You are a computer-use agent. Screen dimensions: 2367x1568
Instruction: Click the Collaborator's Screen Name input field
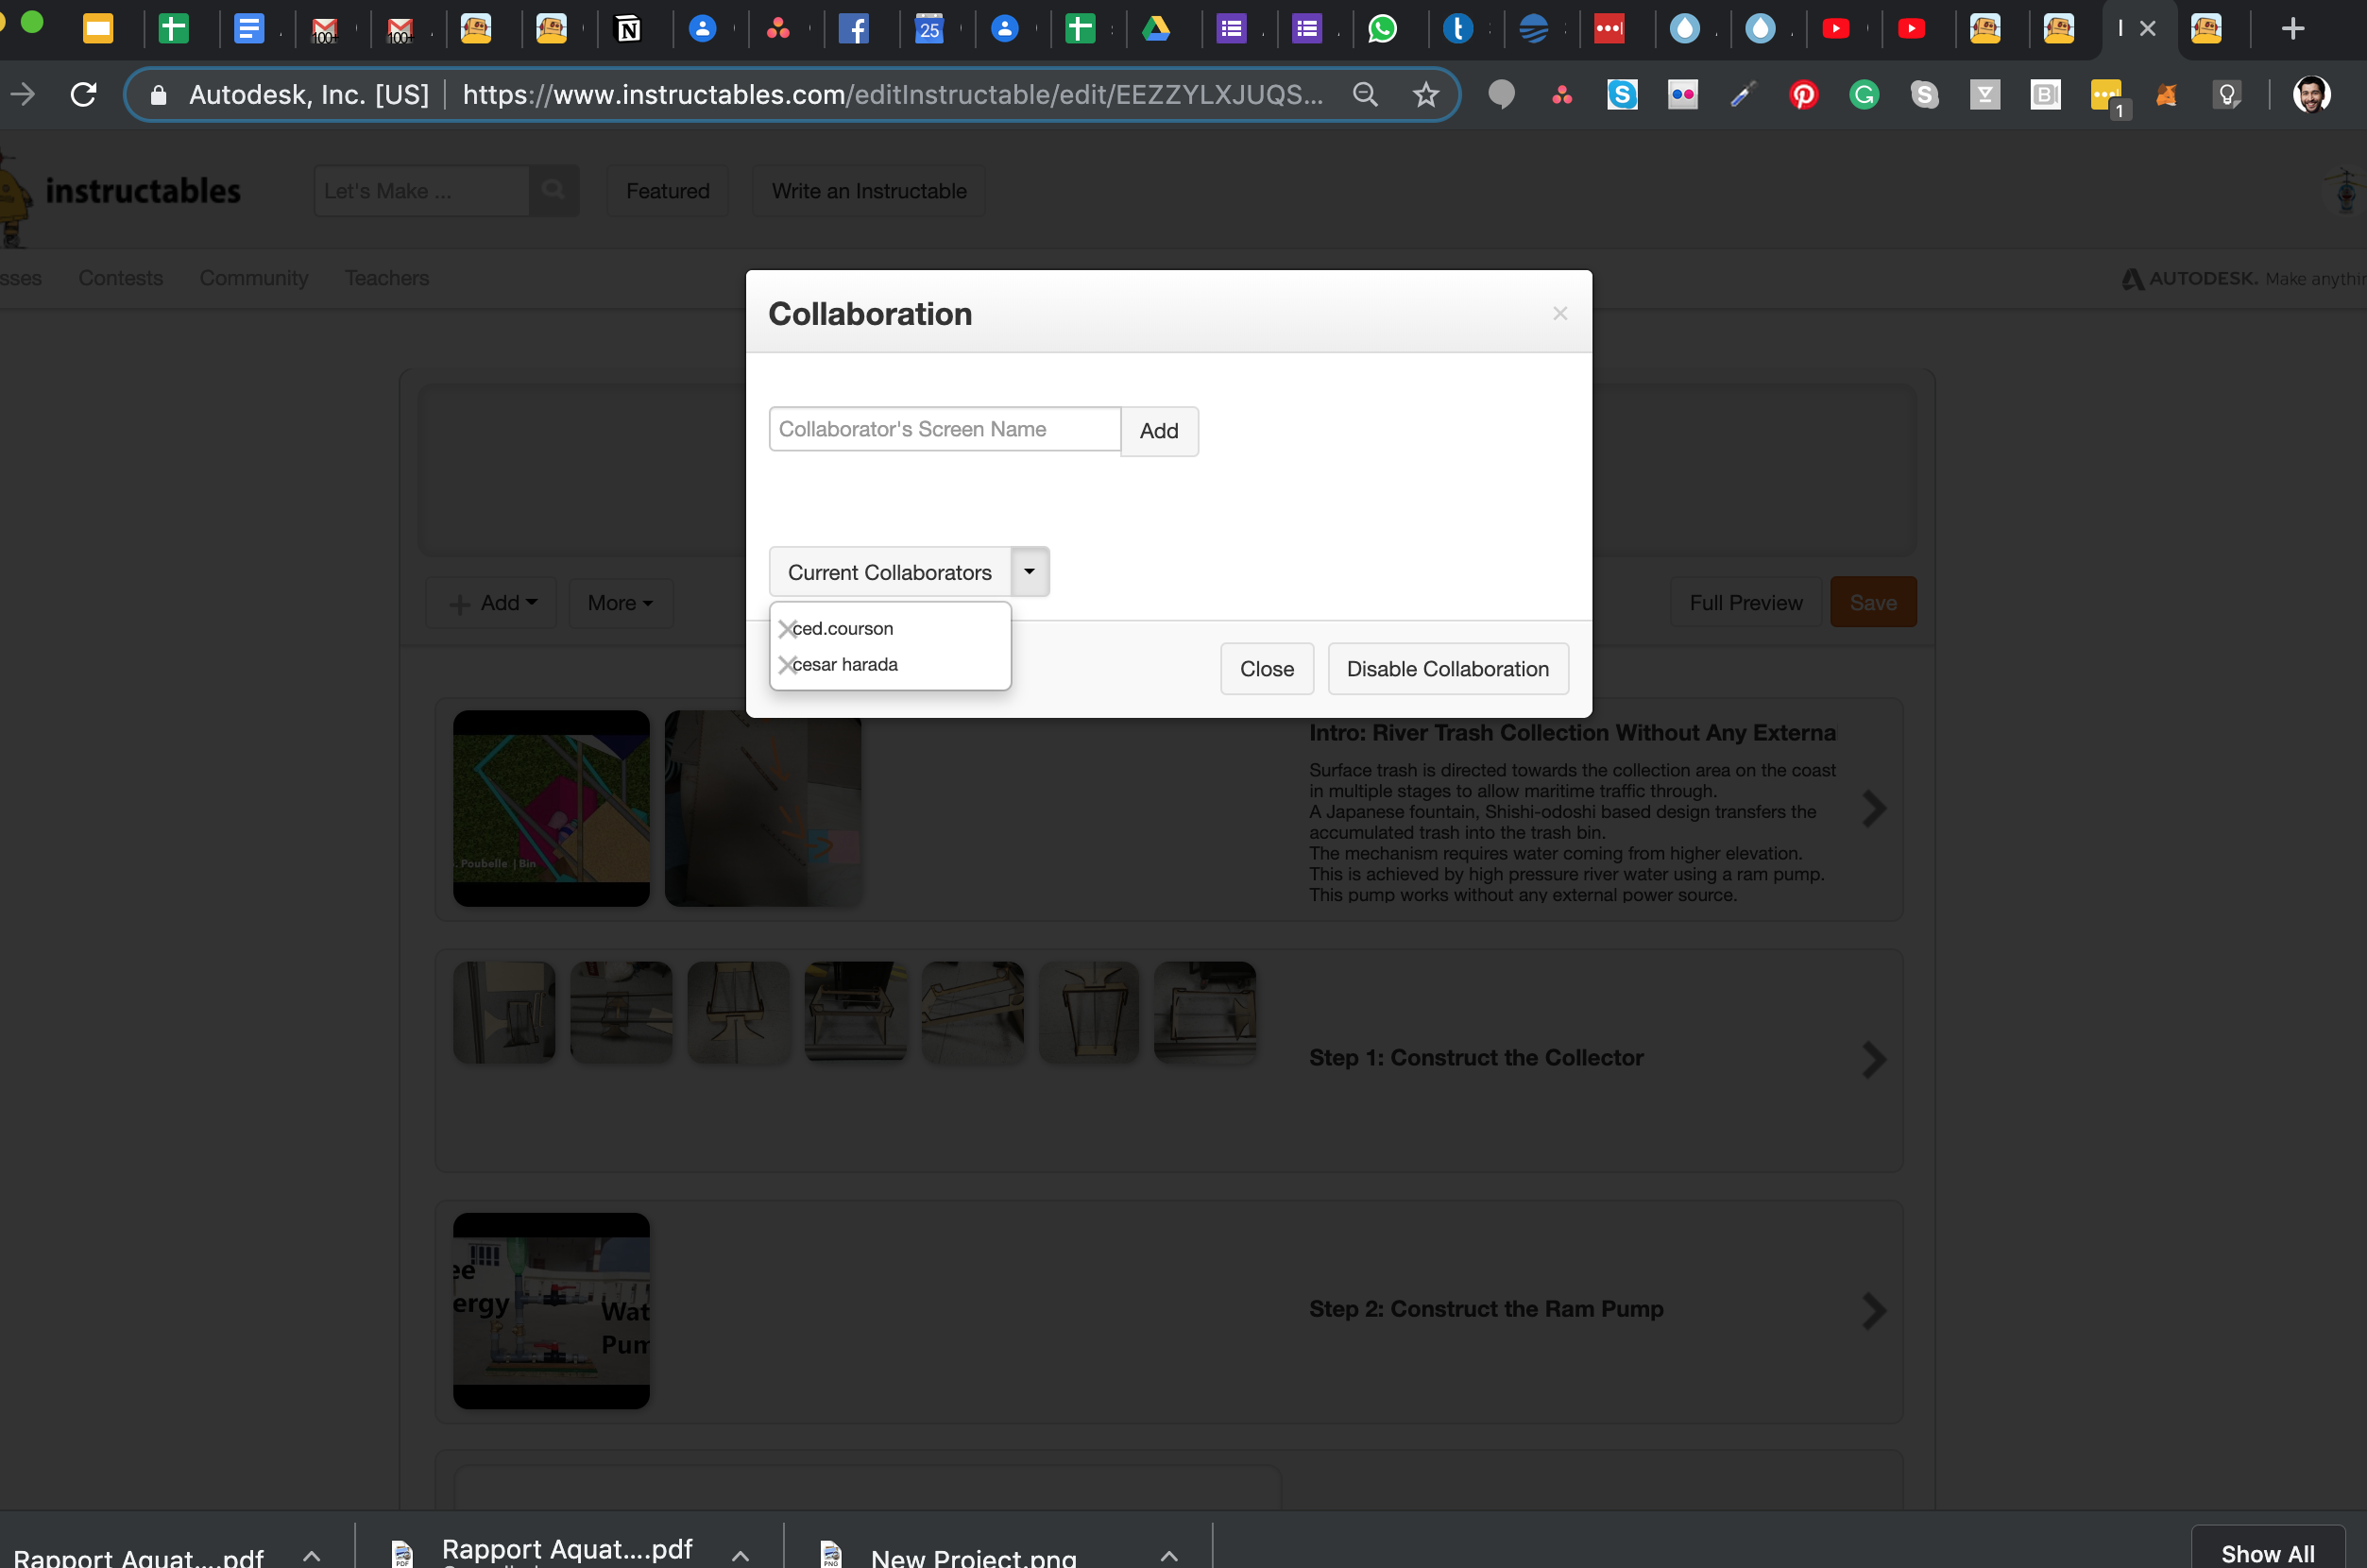coord(945,429)
